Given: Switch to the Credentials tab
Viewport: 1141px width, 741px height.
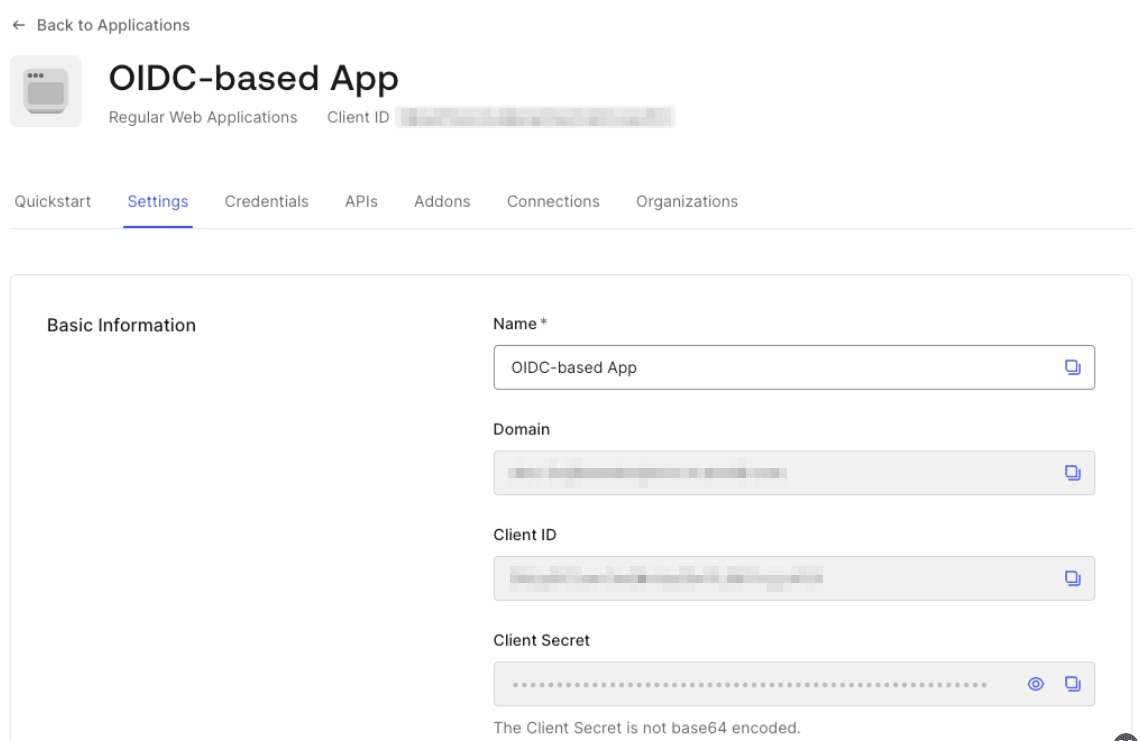Looking at the screenshot, I should point(266,201).
